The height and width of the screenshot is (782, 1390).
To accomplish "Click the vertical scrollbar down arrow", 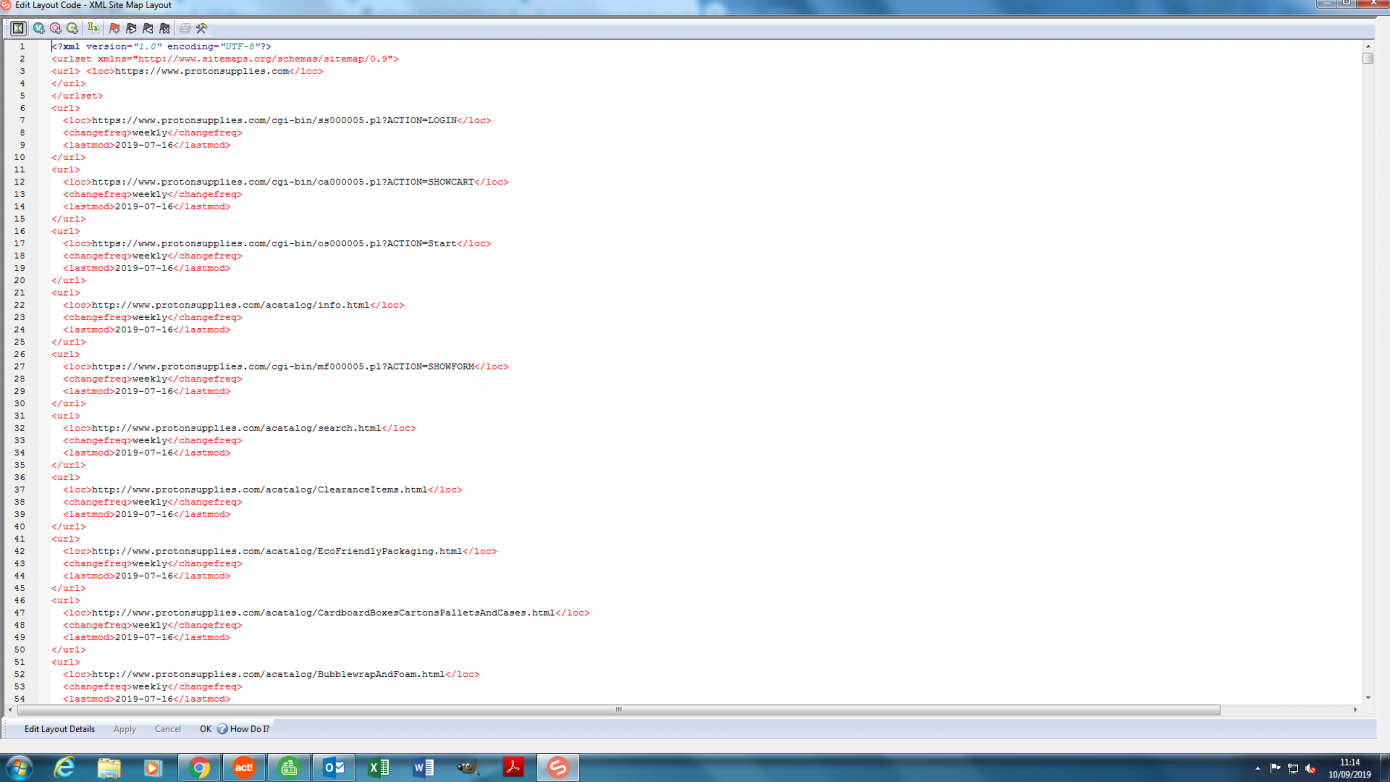I will click(x=1368, y=697).
